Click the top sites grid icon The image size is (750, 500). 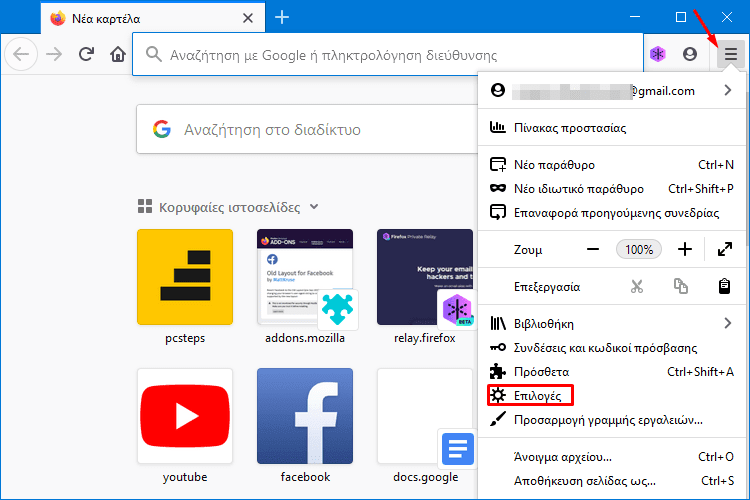pyautogui.click(x=145, y=206)
